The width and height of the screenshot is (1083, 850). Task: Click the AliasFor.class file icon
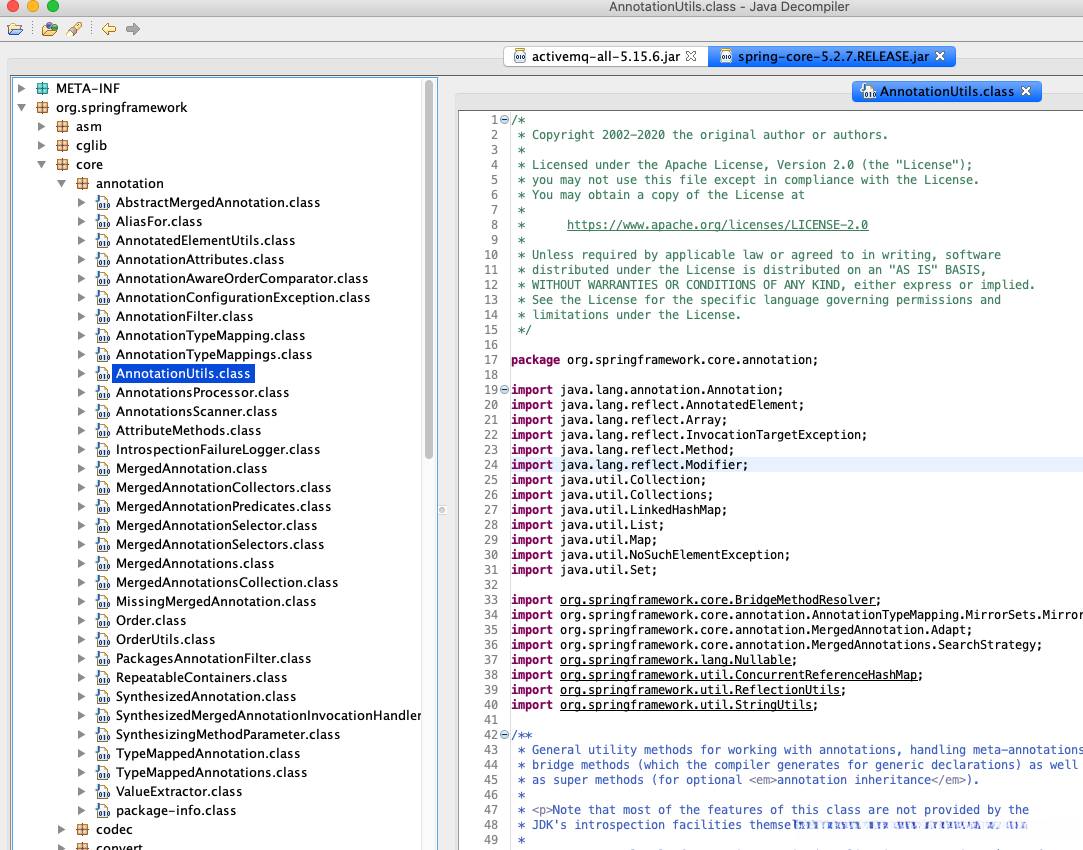(x=102, y=222)
